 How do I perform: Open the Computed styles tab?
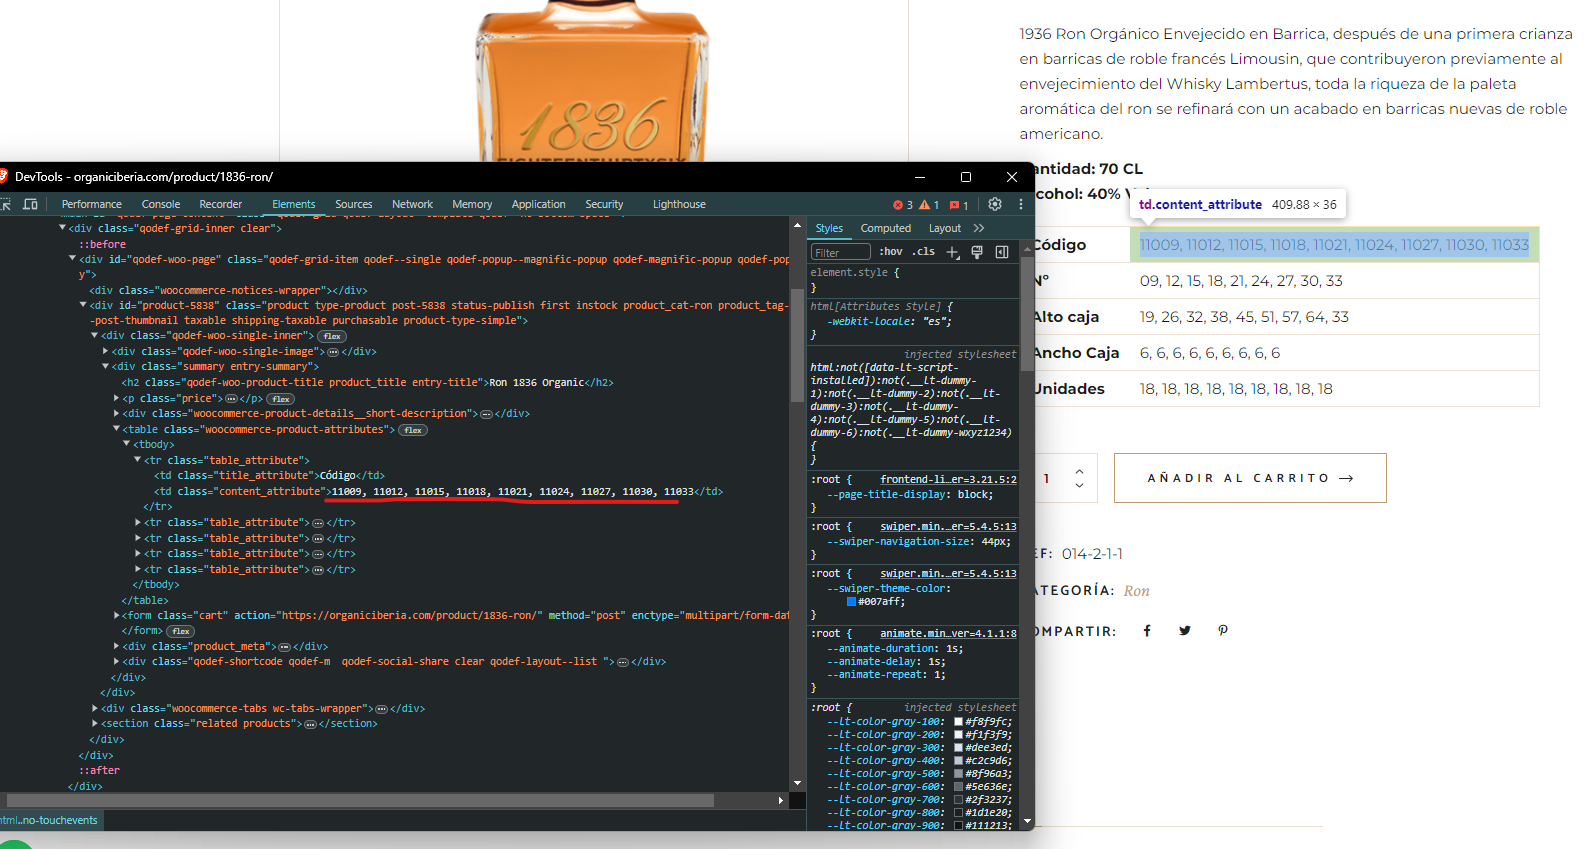pos(886,228)
